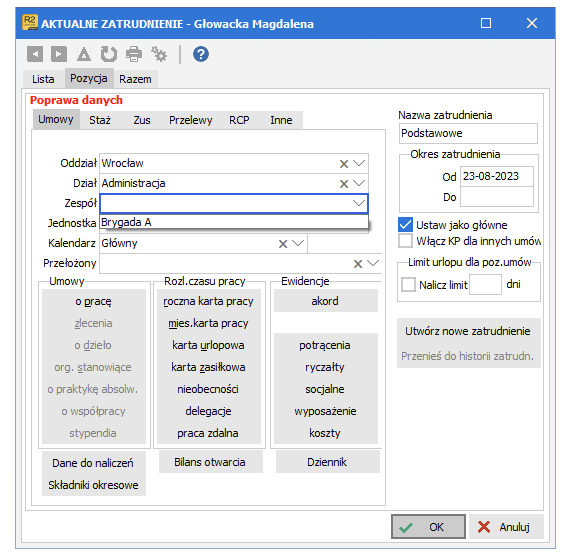The width and height of the screenshot is (574, 558).
Task: Open the akord evidence button
Action: coord(325,301)
